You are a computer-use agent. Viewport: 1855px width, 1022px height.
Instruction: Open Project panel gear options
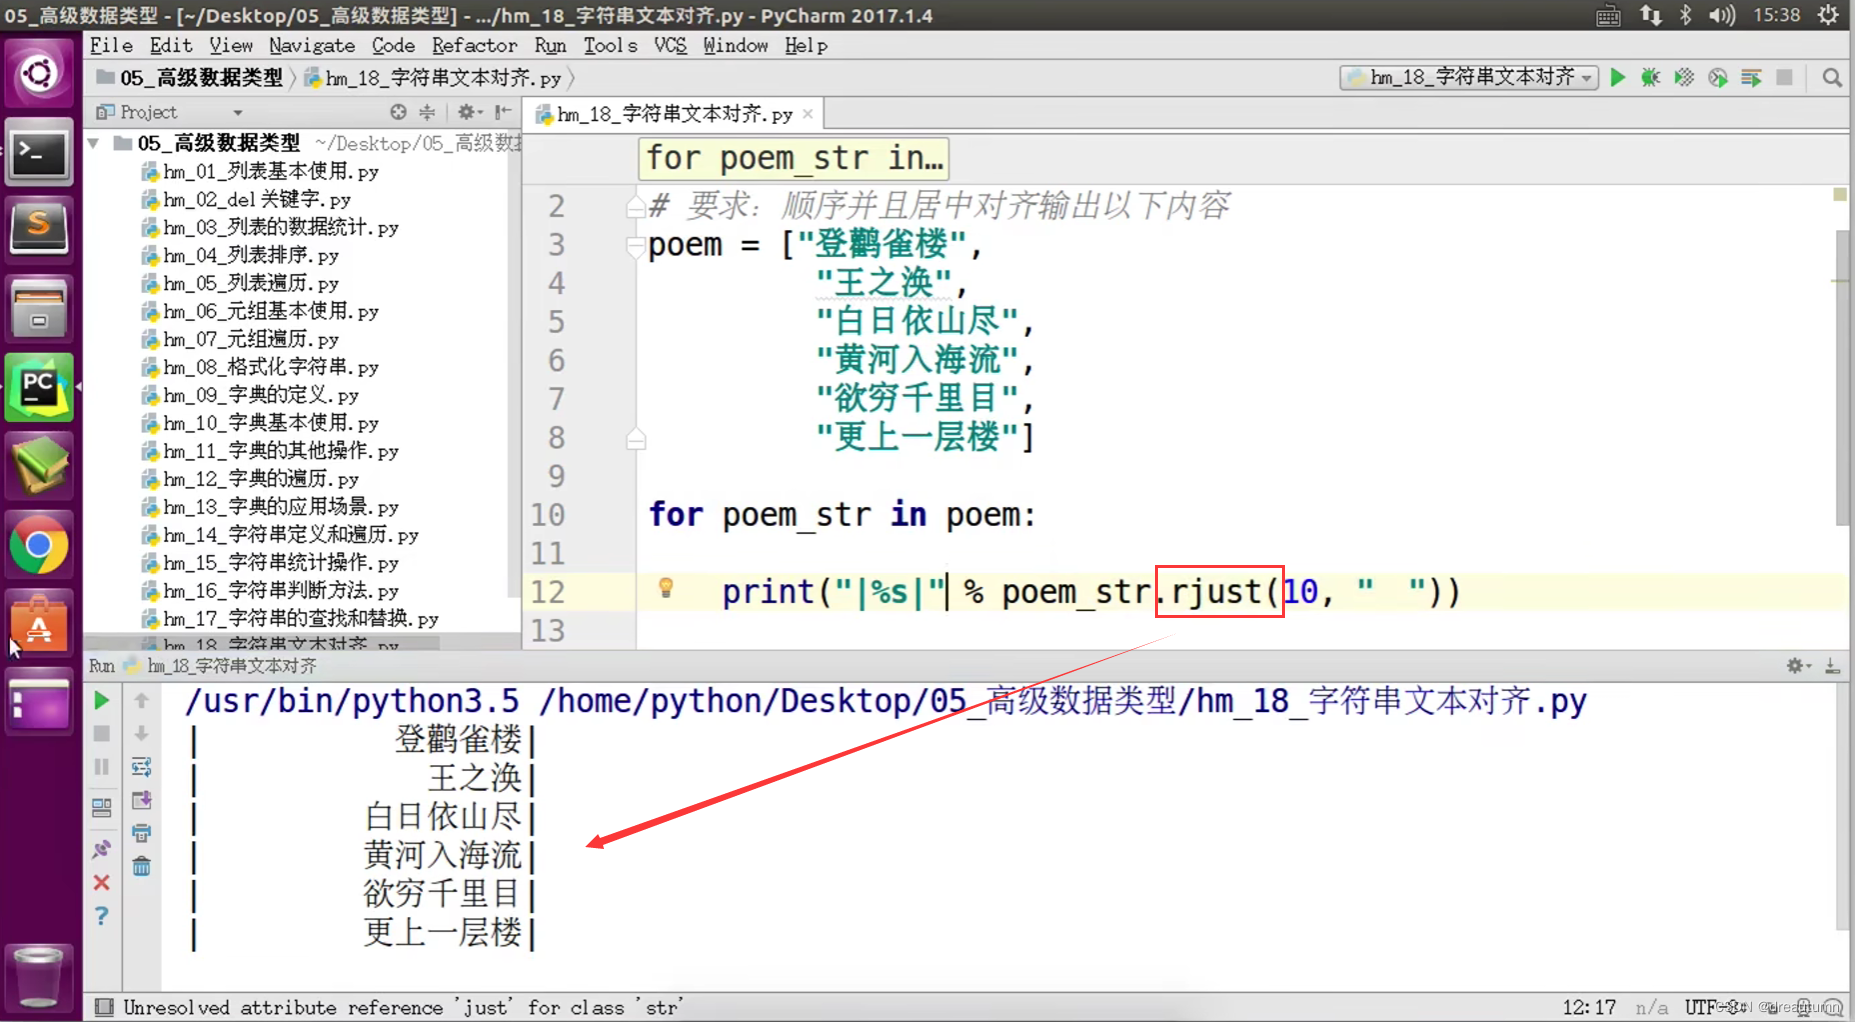point(468,112)
